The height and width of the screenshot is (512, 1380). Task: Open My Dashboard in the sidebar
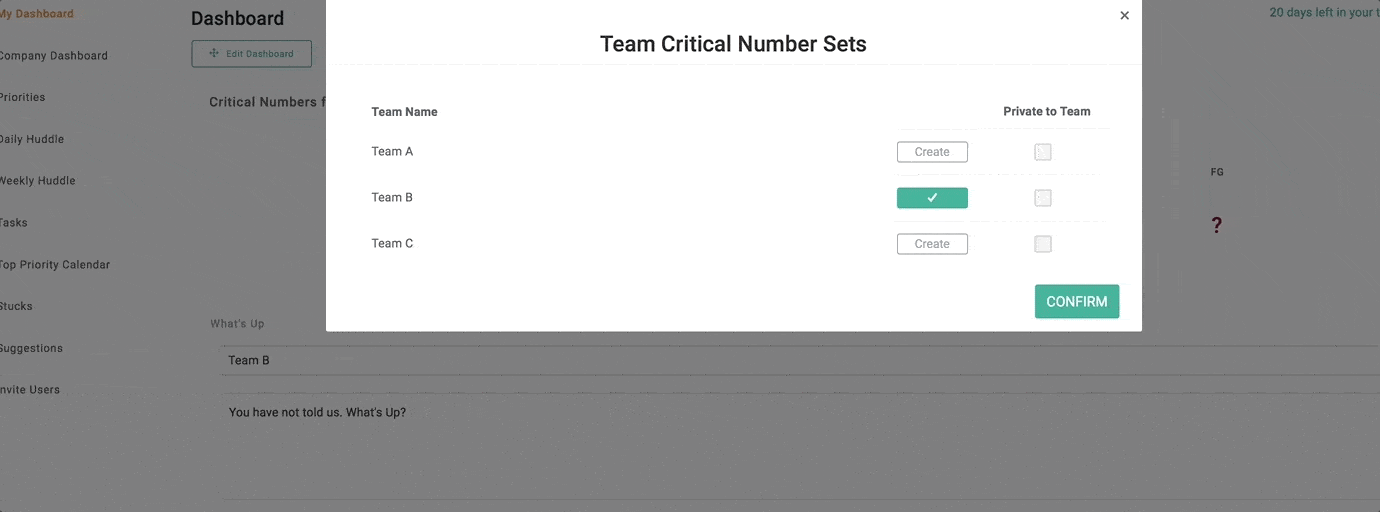[x=36, y=14]
